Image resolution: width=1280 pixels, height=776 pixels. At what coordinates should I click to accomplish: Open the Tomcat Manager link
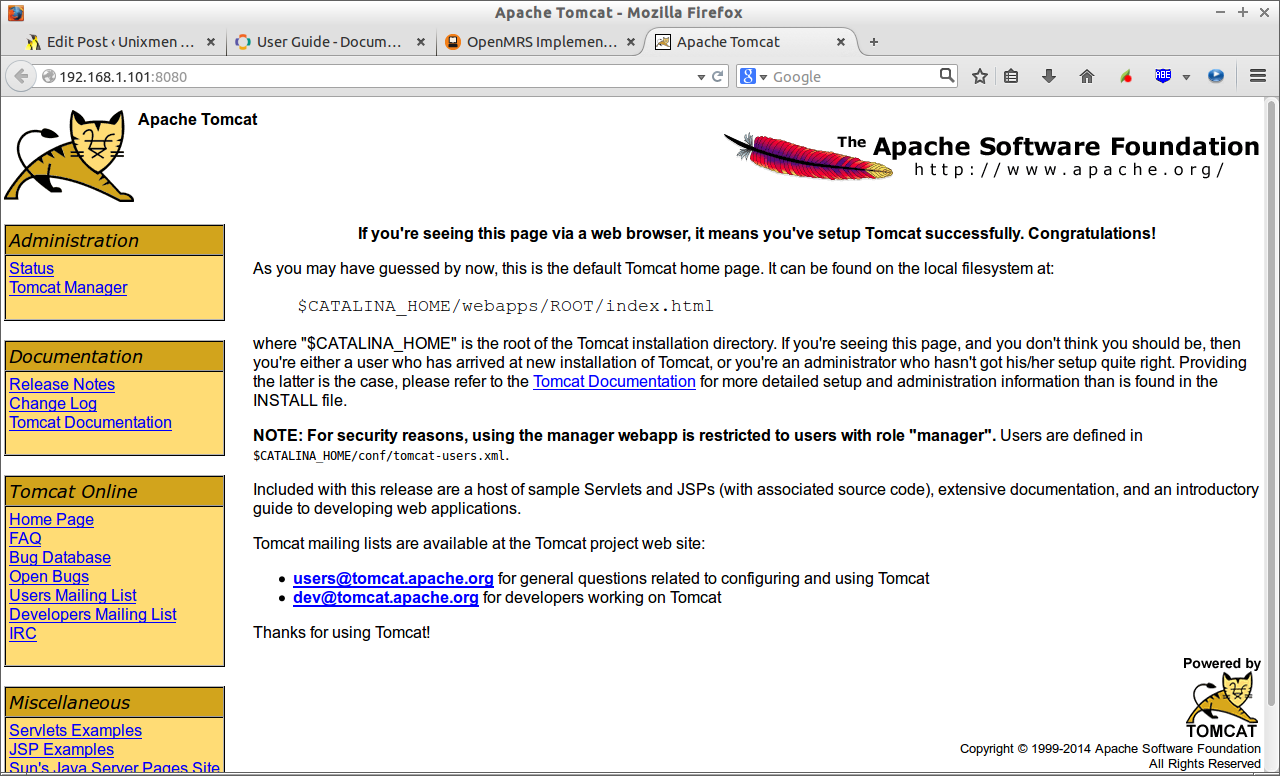point(68,287)
